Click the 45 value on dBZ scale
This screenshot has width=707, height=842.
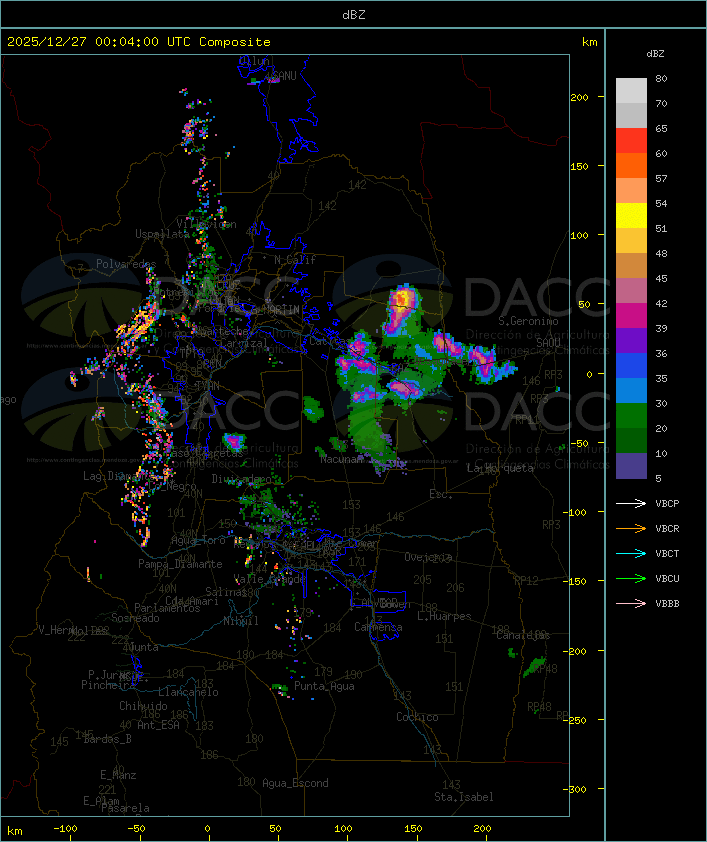661,278
